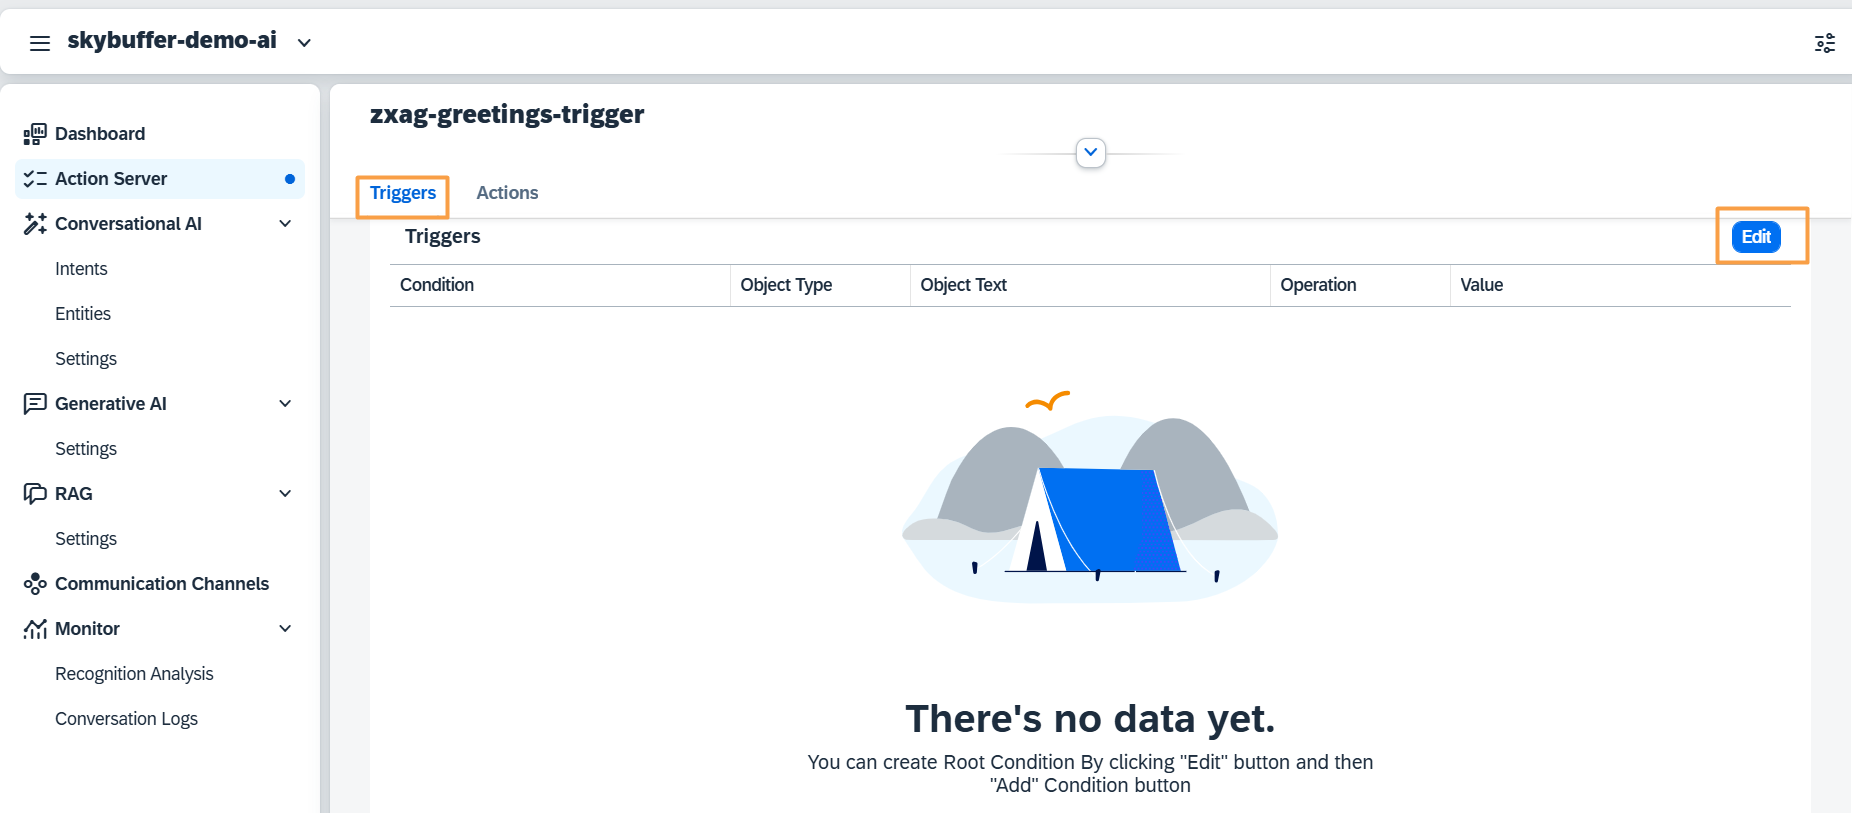This screenshot has width=1852, height=813.
Task: Click the Condition column header
Action: (560, 285)
